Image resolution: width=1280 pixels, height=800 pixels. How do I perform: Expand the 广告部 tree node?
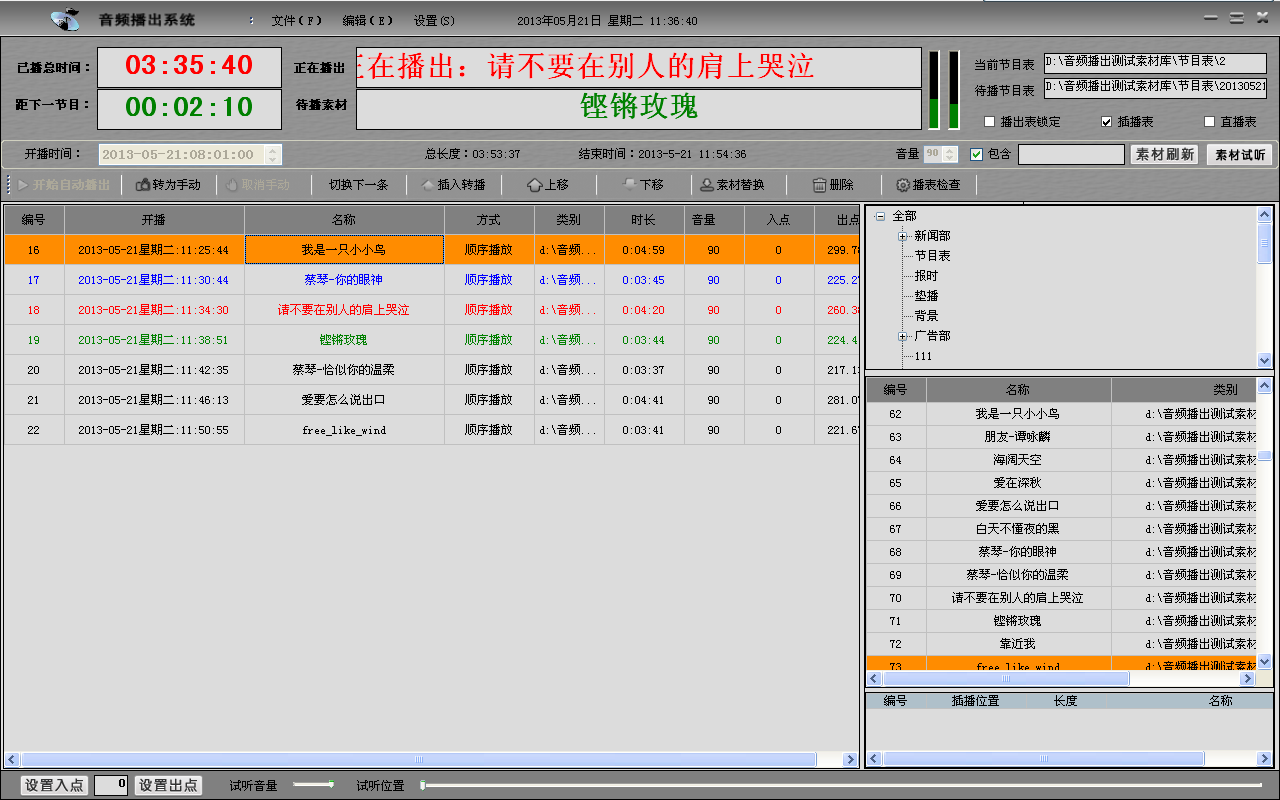tap(903, 336)
